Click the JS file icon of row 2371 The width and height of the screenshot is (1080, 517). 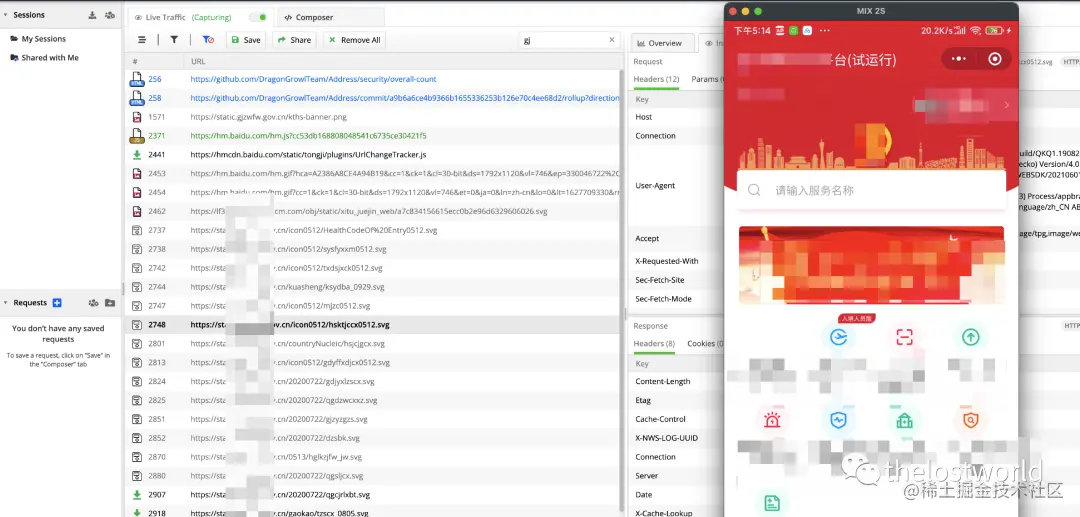[x=136, y=136]
